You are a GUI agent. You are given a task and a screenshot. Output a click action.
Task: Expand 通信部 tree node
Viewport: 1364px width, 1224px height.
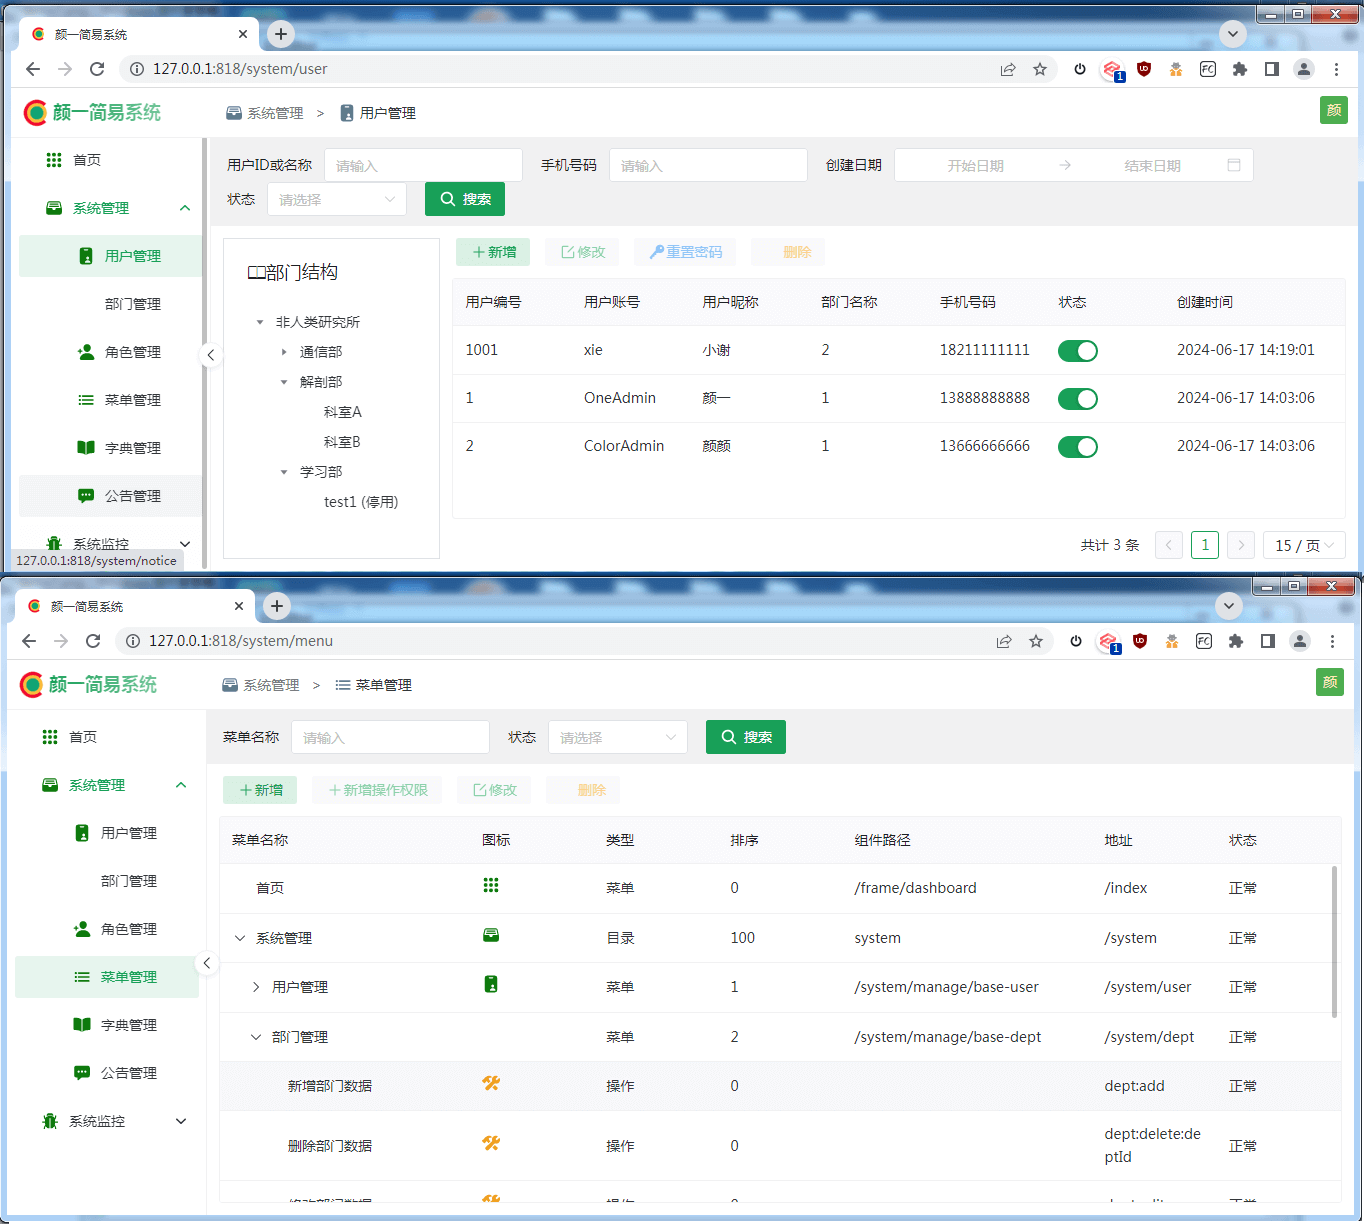point(284,352)
